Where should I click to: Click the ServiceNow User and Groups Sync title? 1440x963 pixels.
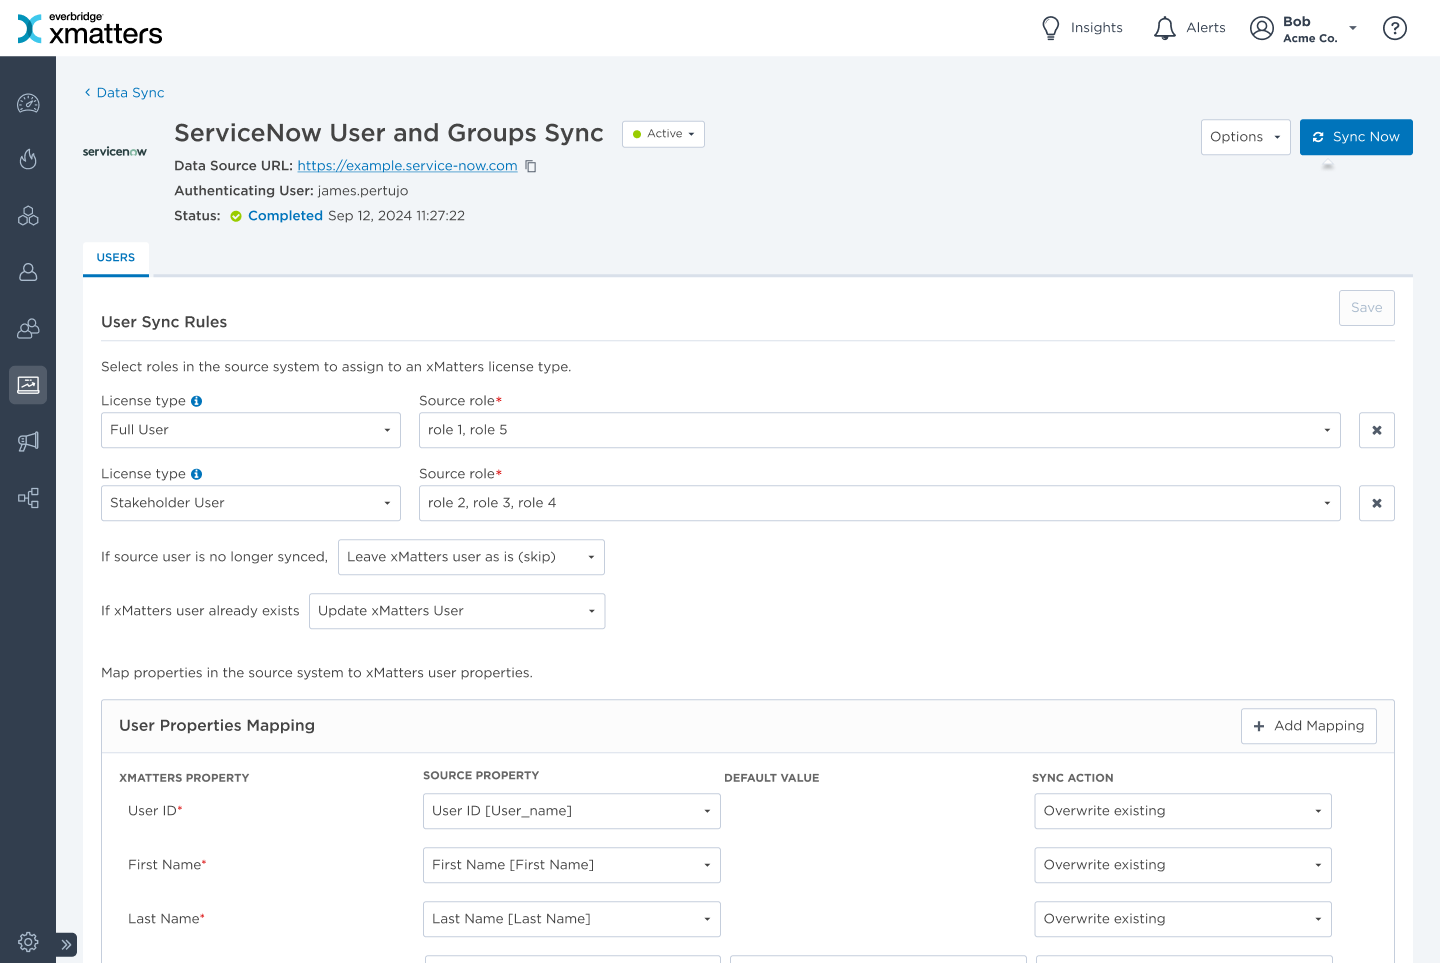389,133
